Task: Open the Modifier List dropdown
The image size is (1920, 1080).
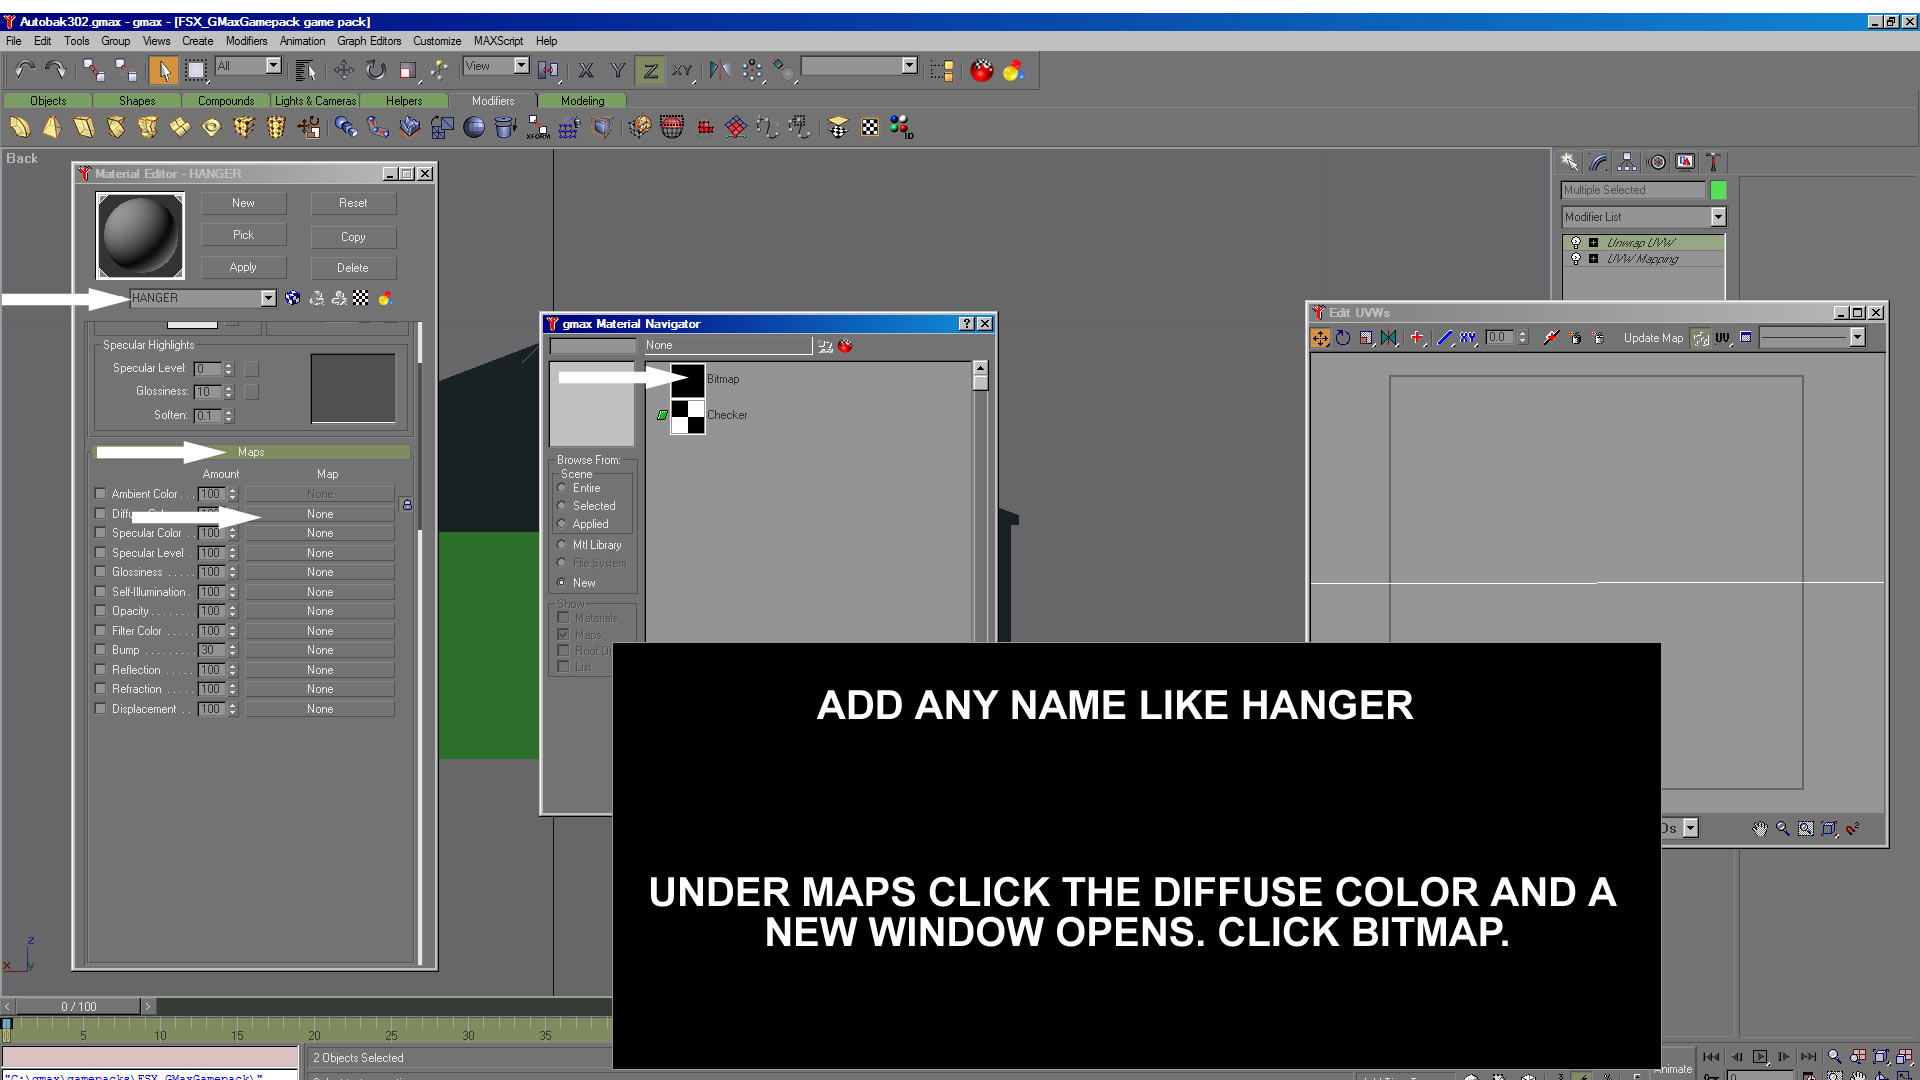Action: coord(1718,217)
